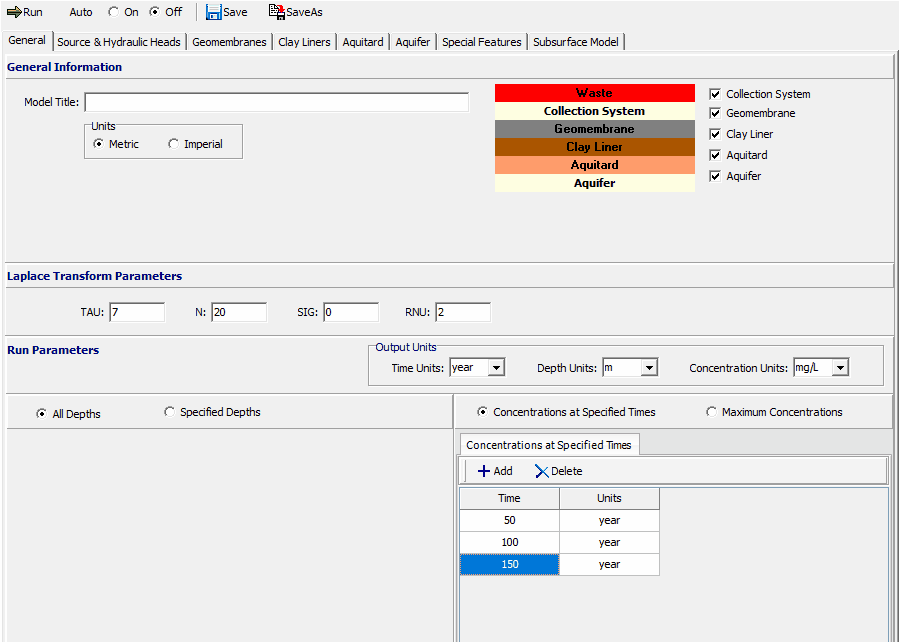Select Maximum Concentrations option
Image resolution: width=899 pixels, height=642 pixels.
point(712,412)
